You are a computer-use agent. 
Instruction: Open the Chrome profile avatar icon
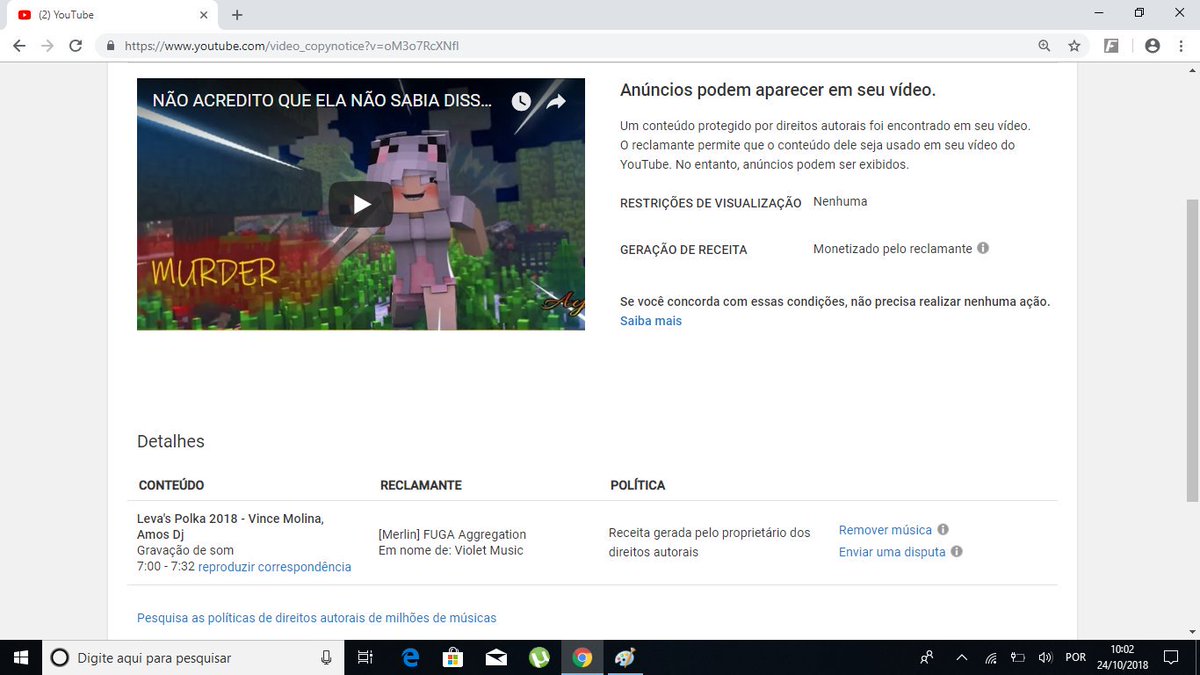point(1152,46)
